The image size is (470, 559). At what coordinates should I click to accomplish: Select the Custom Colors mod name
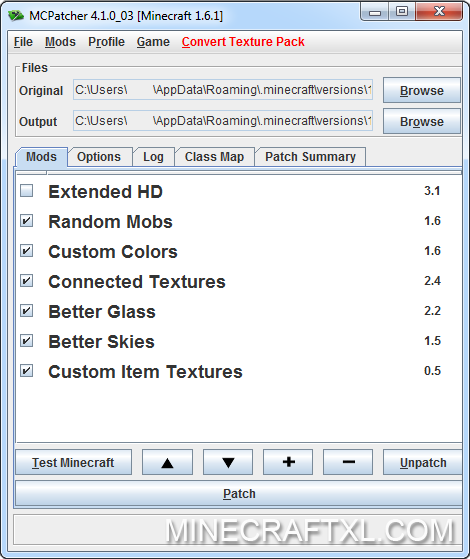pyautogui.click(x=113, y=252)
